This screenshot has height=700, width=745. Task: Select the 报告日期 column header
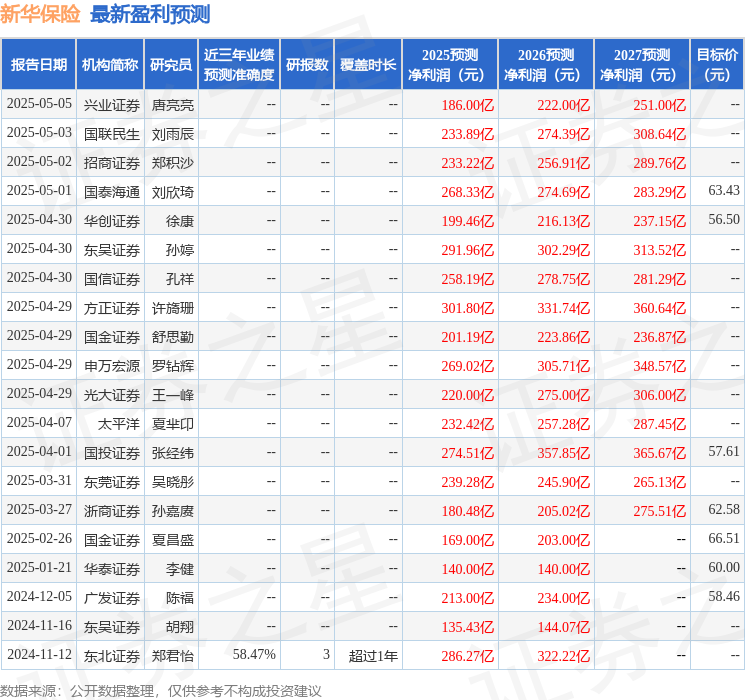(x=38, y=65)
